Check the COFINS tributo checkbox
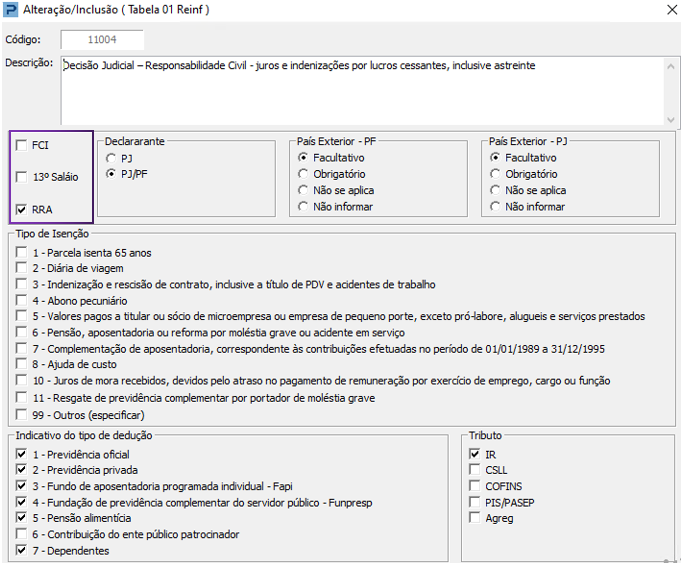This screenshot has width=684, height=563. coord(475,485)
